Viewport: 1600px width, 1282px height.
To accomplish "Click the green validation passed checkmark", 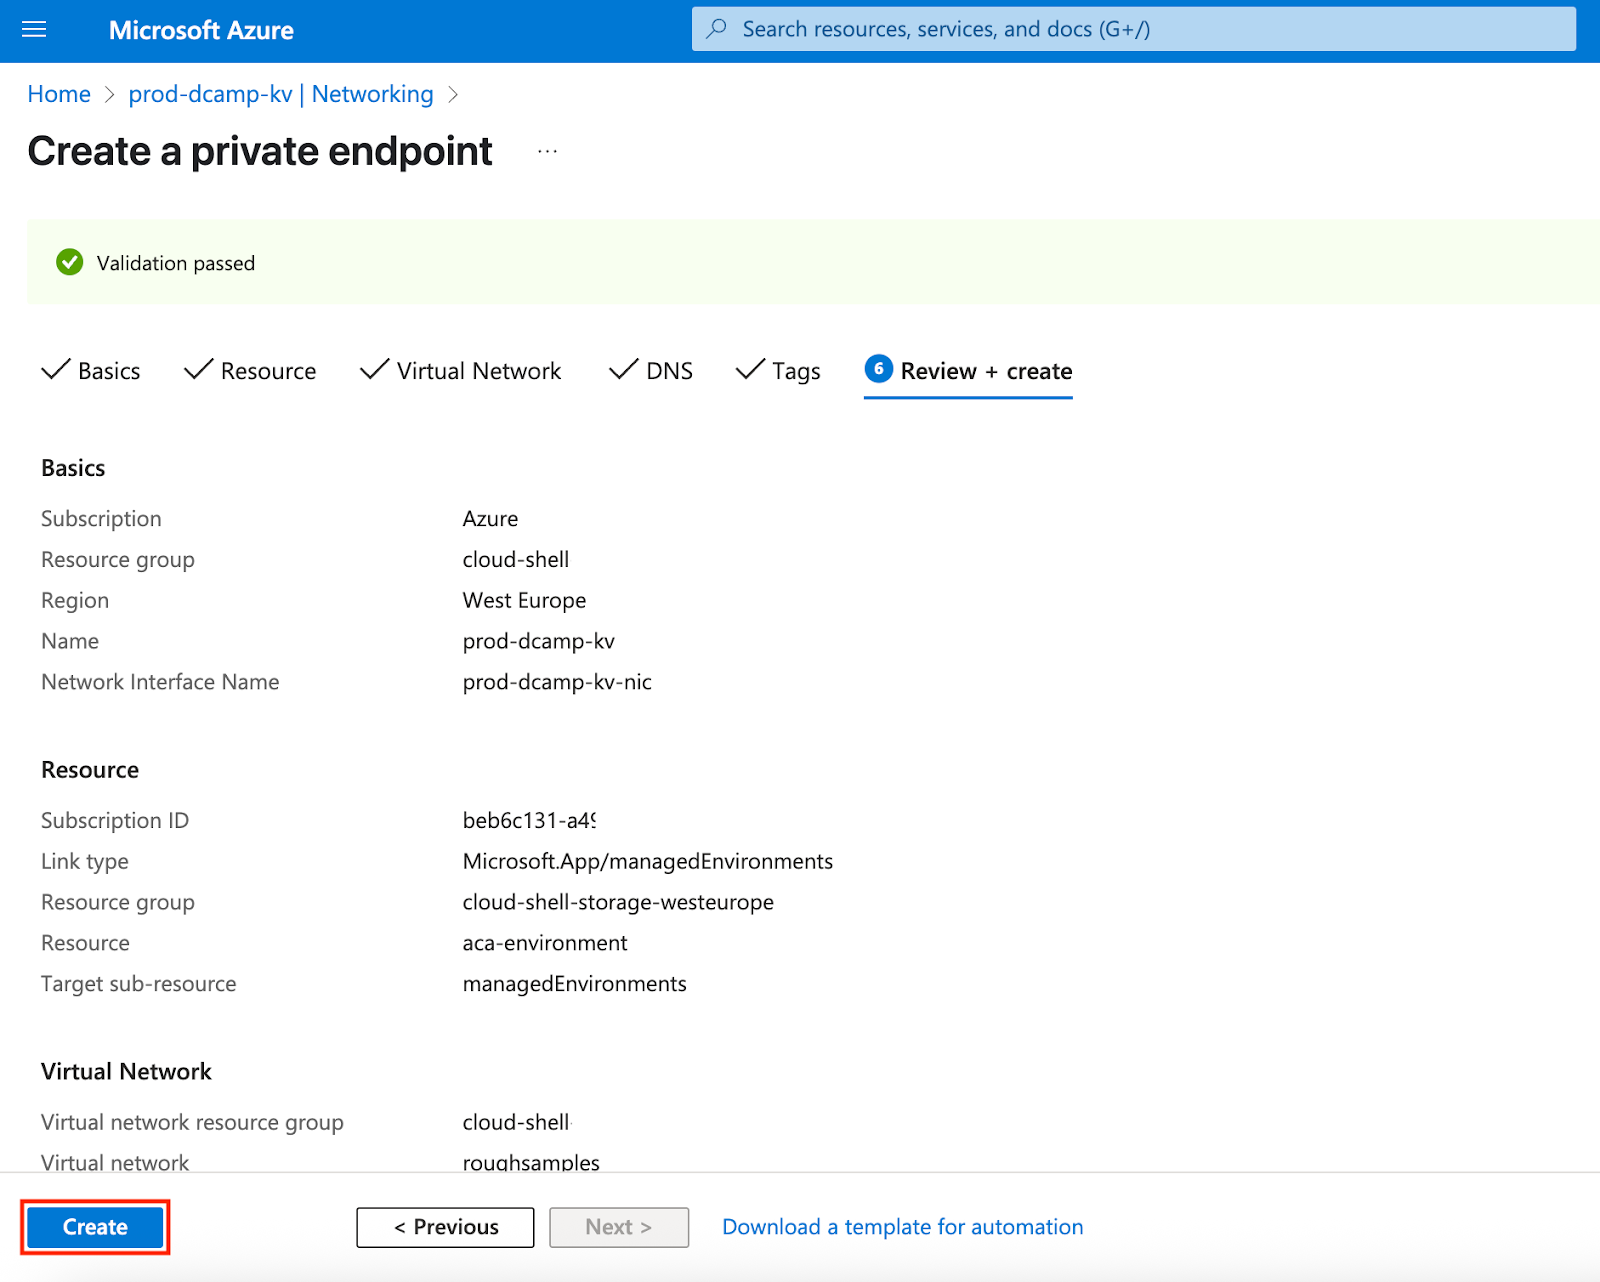I will pyautogui.click(x=70, y=262).
